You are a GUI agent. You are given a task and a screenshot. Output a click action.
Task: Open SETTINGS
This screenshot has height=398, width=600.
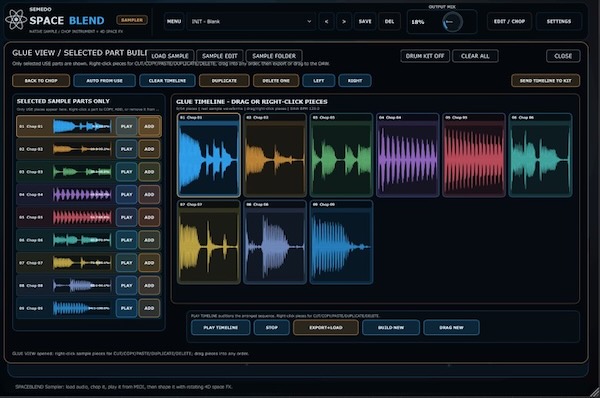coord(559,21)
